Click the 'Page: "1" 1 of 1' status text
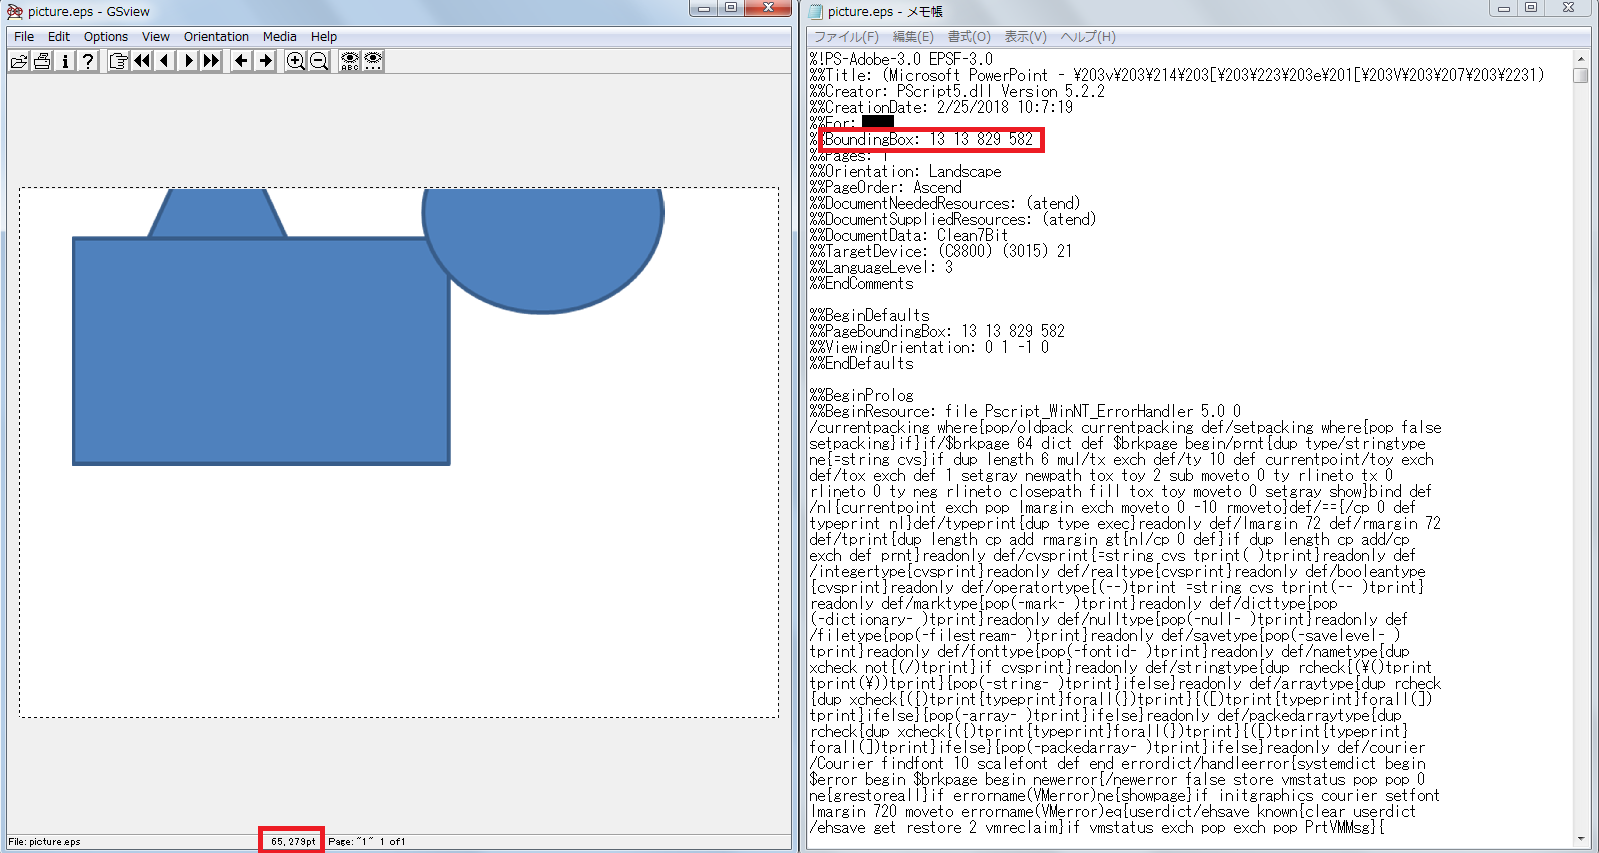1599x853 pixels. coord(367,842)
